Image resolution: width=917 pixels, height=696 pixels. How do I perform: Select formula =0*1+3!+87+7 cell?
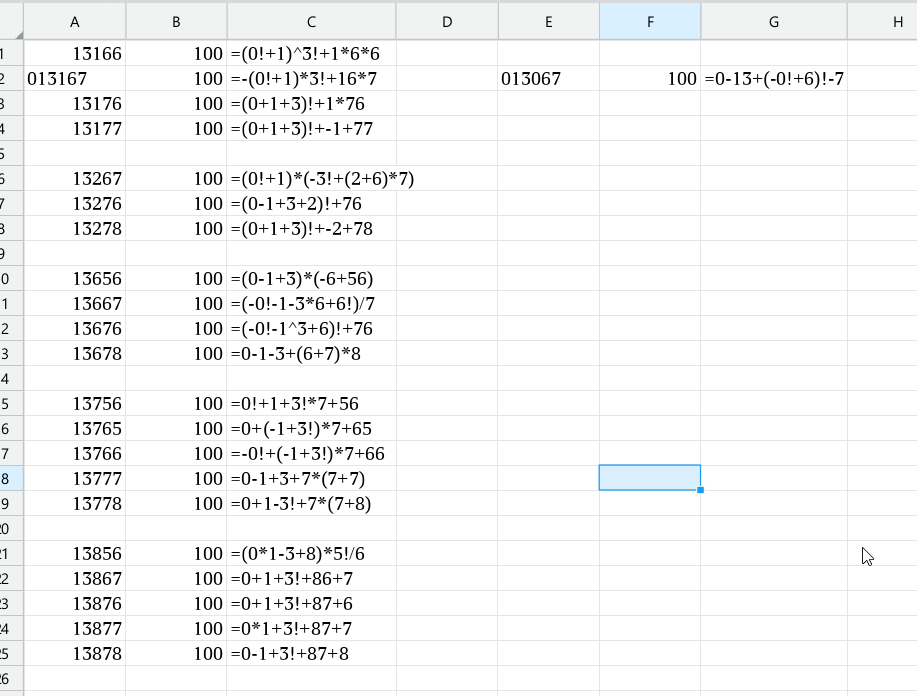click(311, 629)
